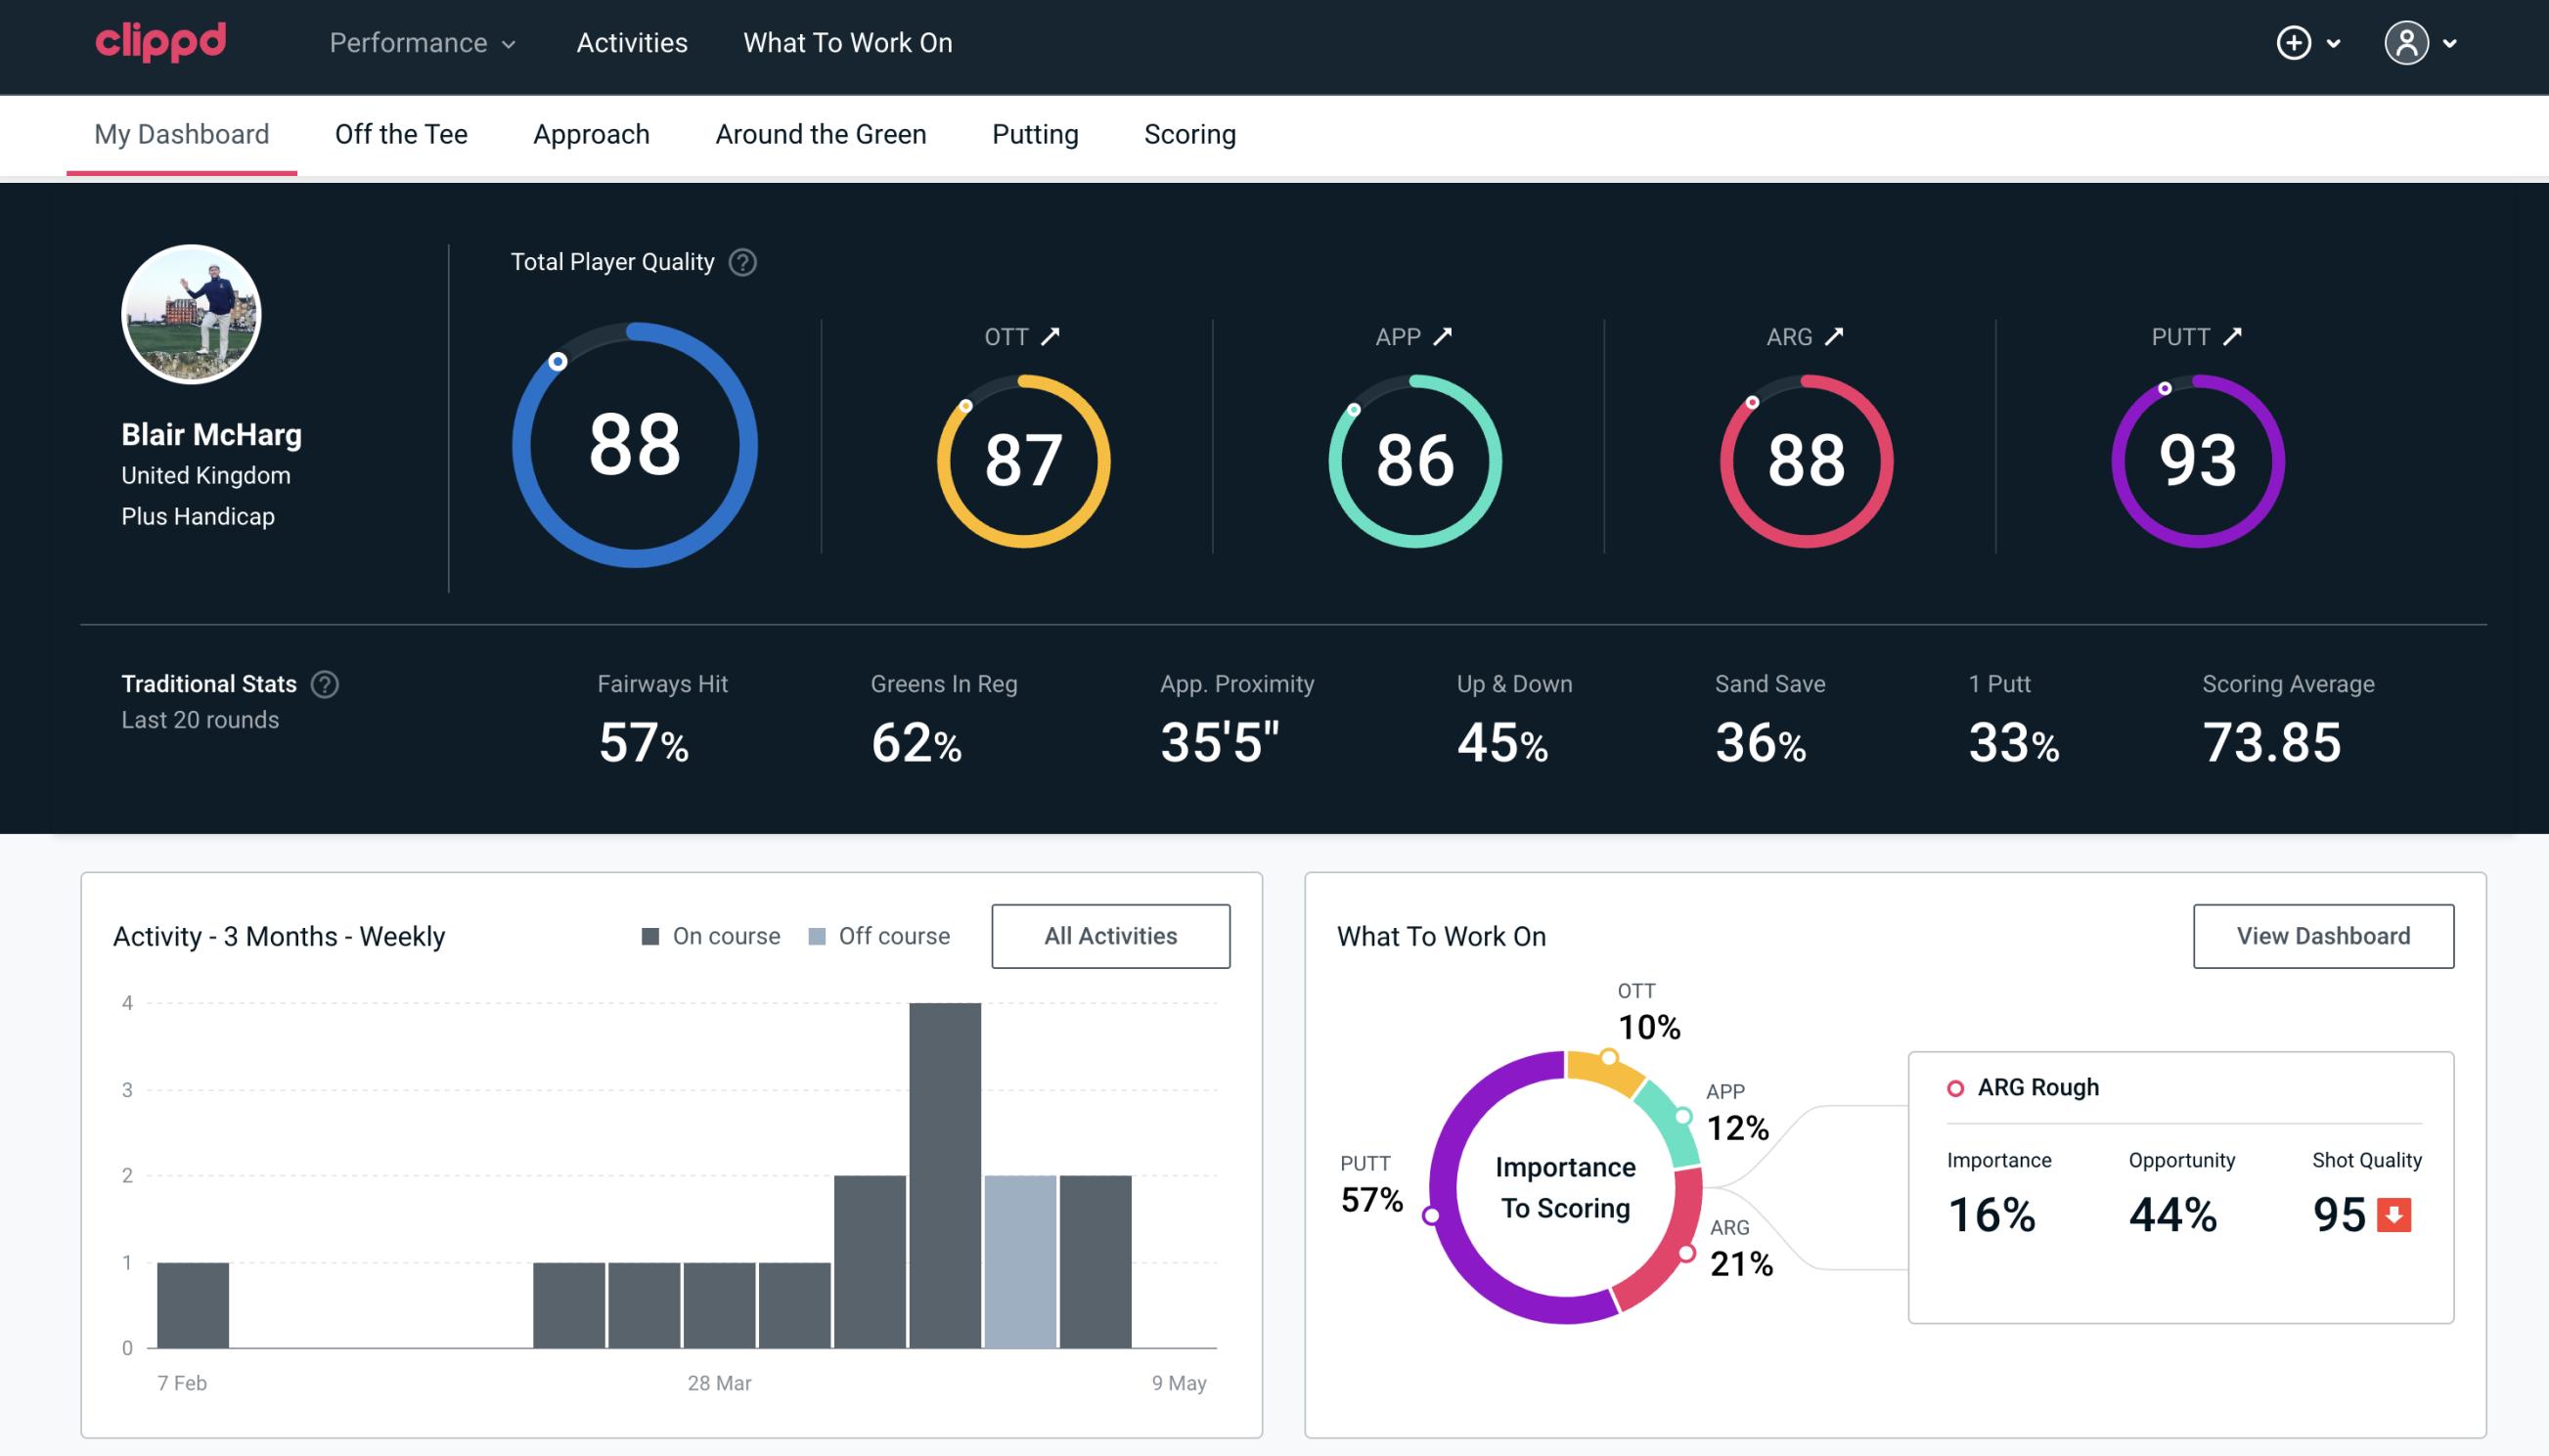Click the APP performance indicator icon

[x=1445, y=336]
